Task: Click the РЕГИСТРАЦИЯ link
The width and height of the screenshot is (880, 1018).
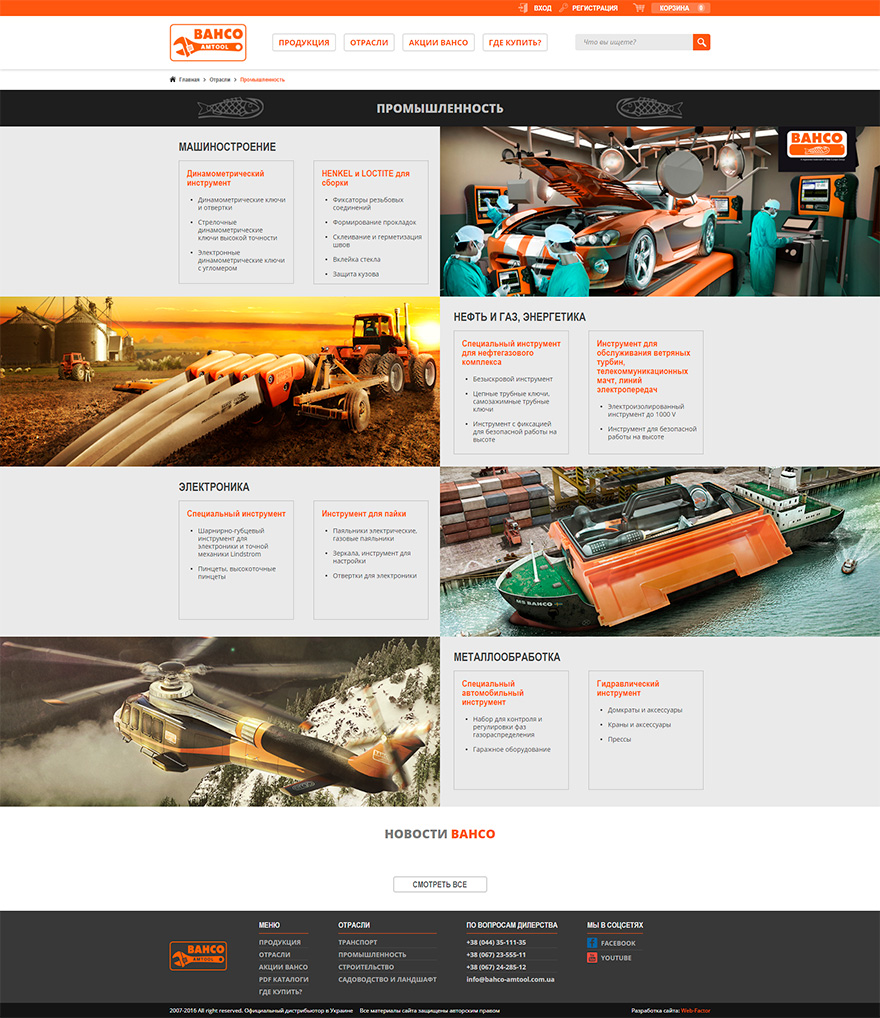Action: tap(595, 8)
